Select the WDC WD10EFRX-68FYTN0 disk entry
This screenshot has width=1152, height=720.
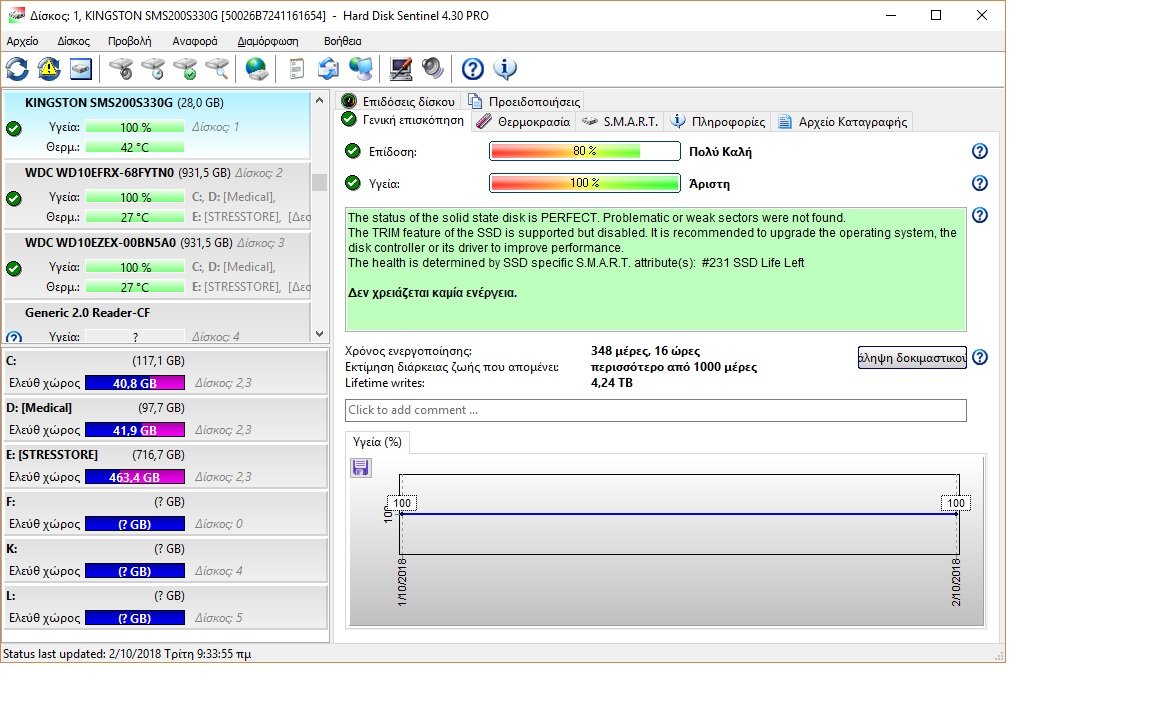pos(156,195)
